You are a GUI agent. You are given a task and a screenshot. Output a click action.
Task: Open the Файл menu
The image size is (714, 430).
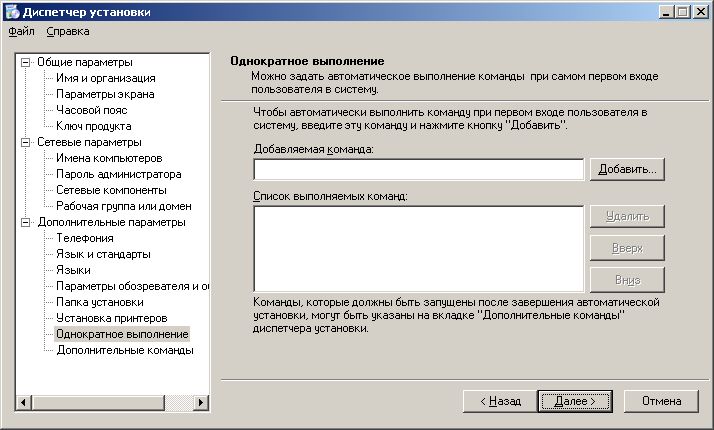coord(21,32)
